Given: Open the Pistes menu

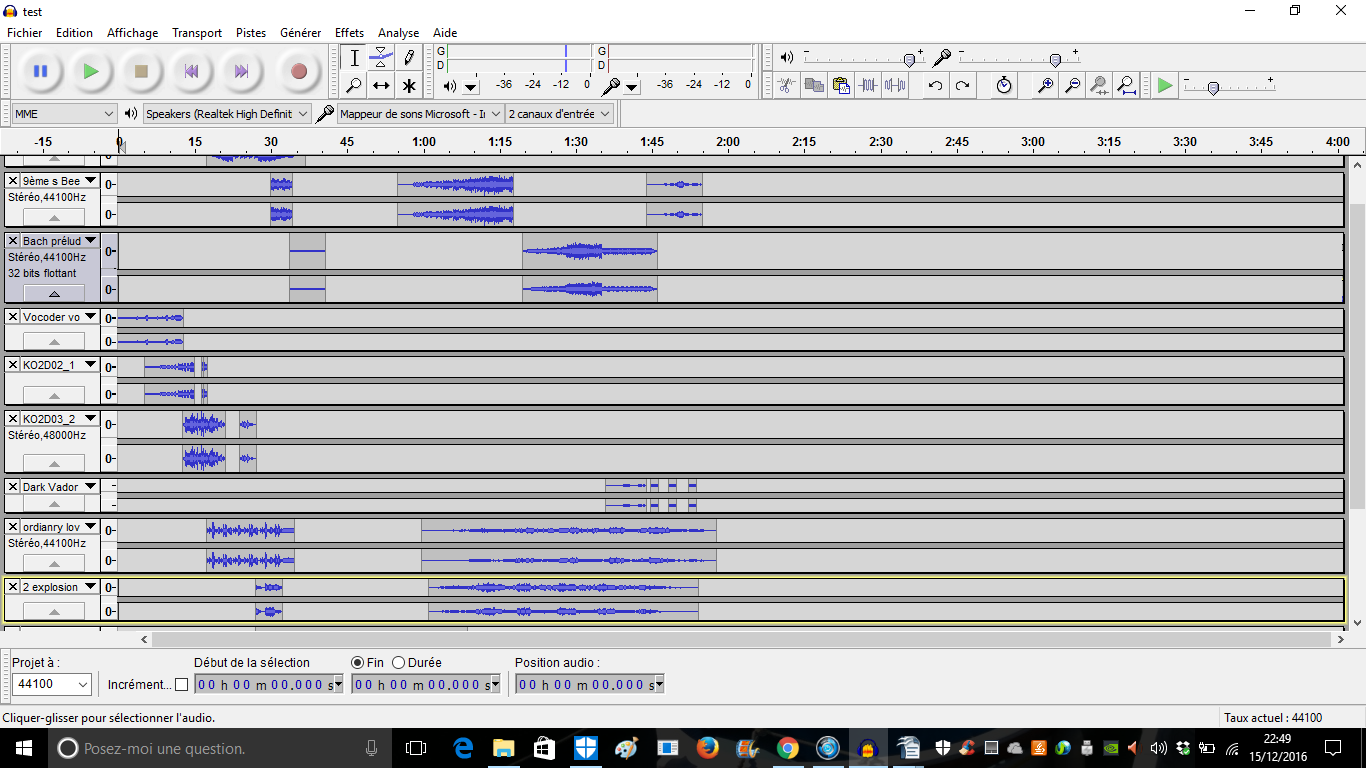Looking at the screenshot, I should (250, 33).
